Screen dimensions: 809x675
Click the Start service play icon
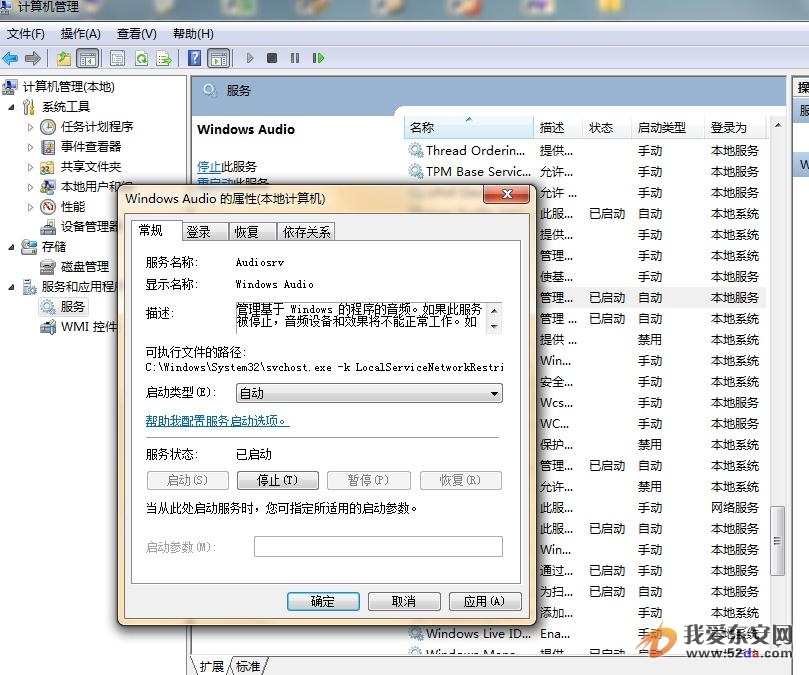pos(250,58)
